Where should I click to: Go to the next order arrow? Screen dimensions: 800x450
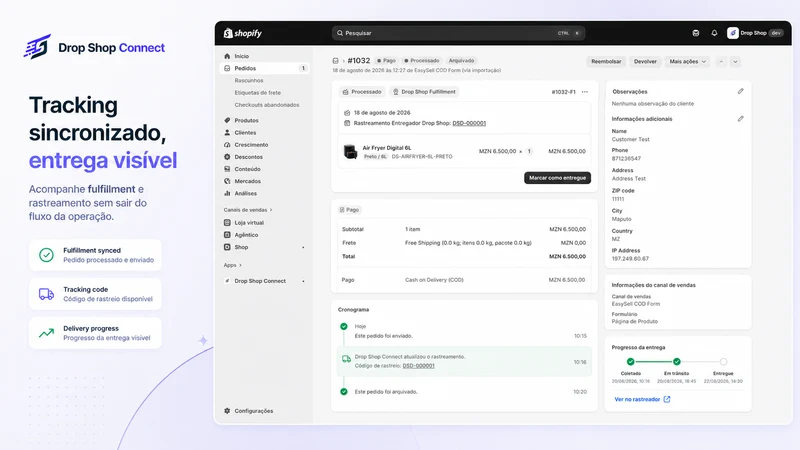735,62
